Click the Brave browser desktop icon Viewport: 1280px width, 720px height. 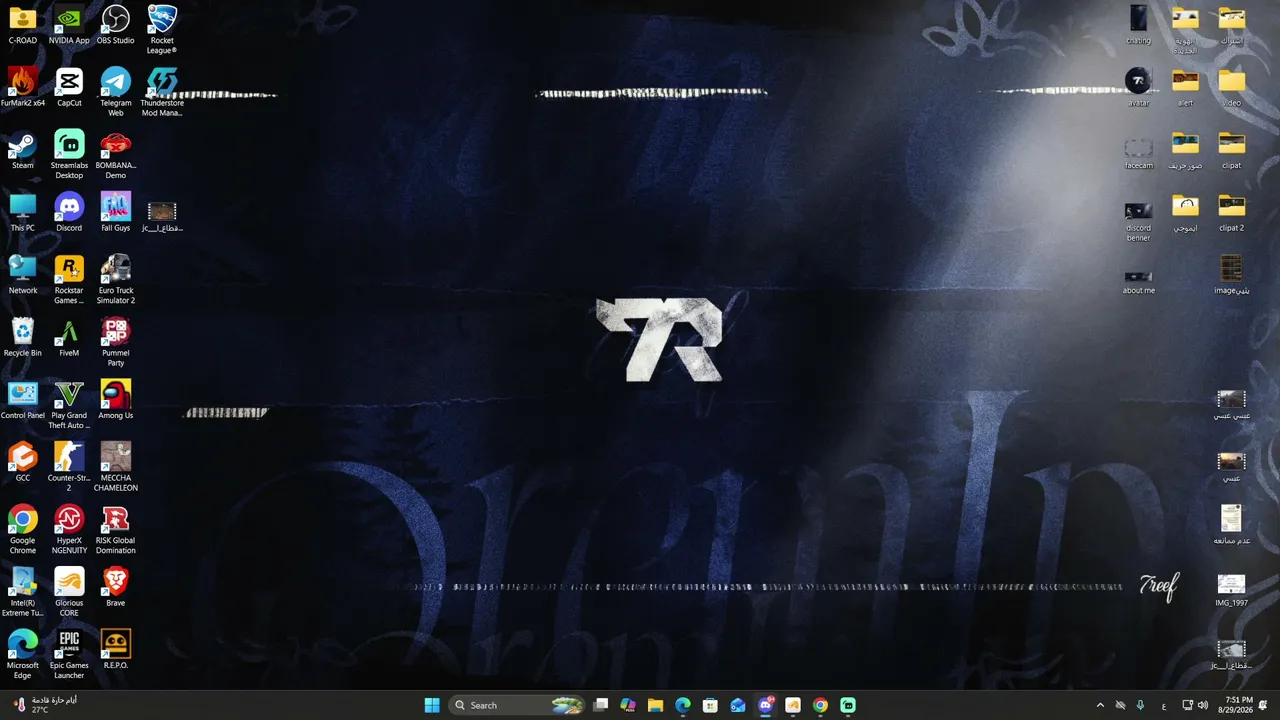point(116,587)
